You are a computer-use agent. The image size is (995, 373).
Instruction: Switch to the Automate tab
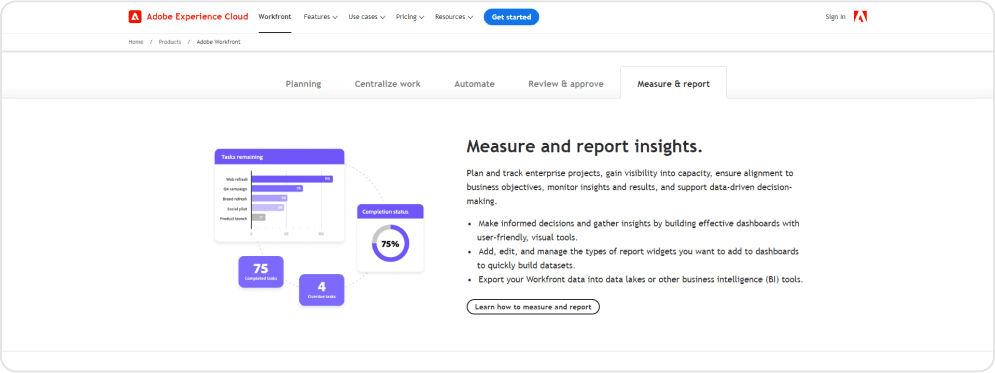coord(475,84)
